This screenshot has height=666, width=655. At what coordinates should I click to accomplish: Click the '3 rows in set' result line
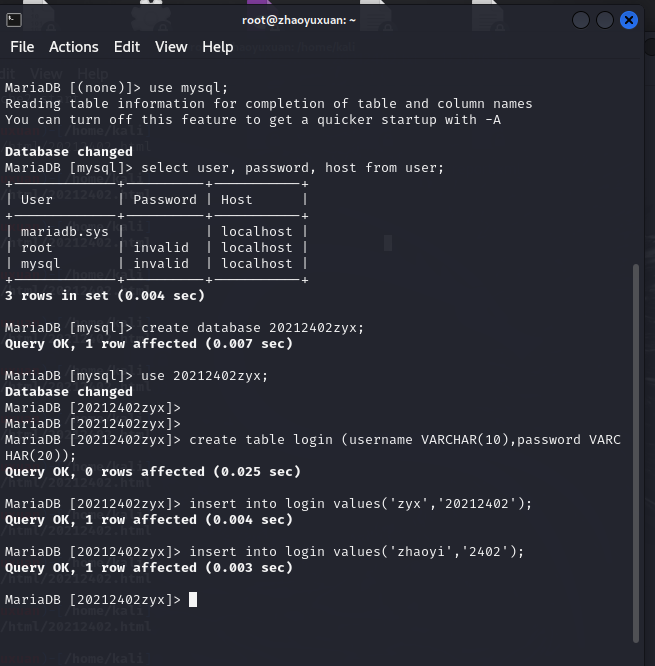tap(105, 295)
